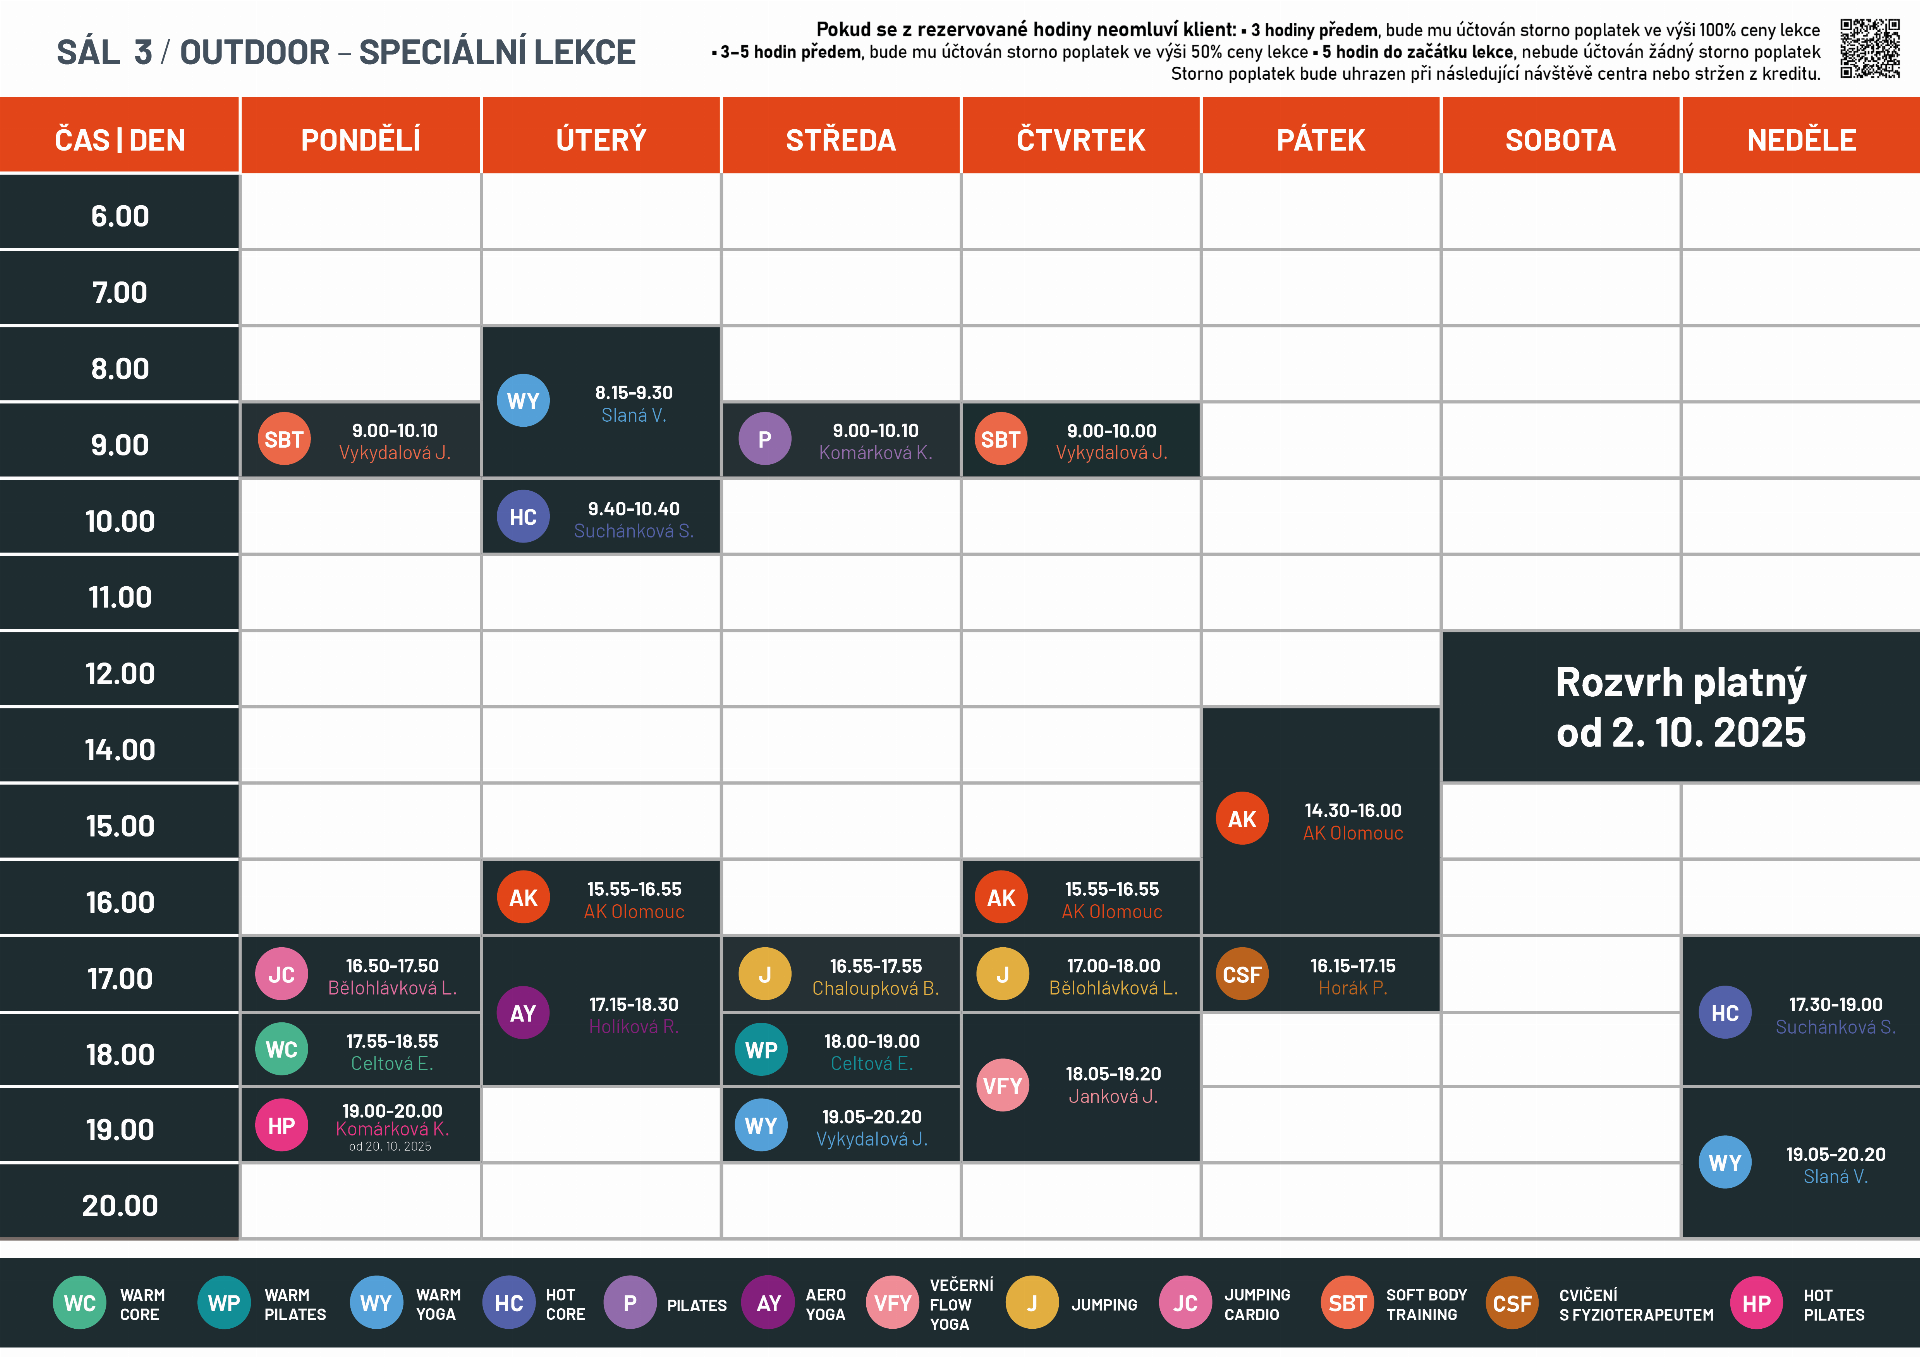This screenshot has height=1357, width=1920.
Task: Select the SOBOTA column header
Action: 1560,139
